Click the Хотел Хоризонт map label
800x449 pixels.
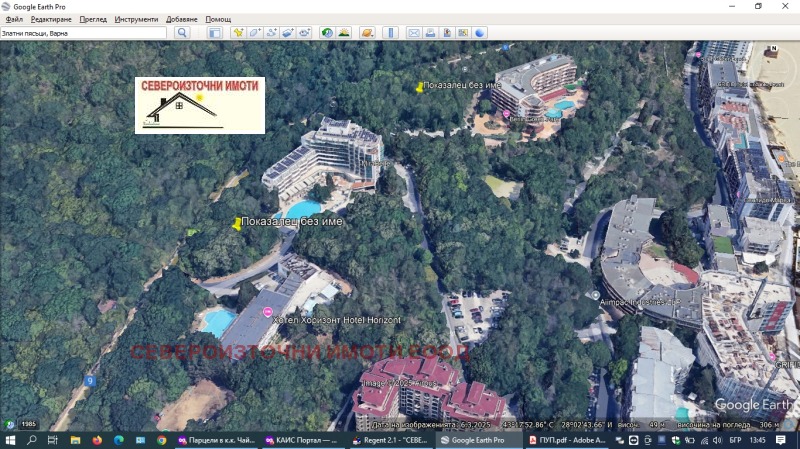pos(337,320)
